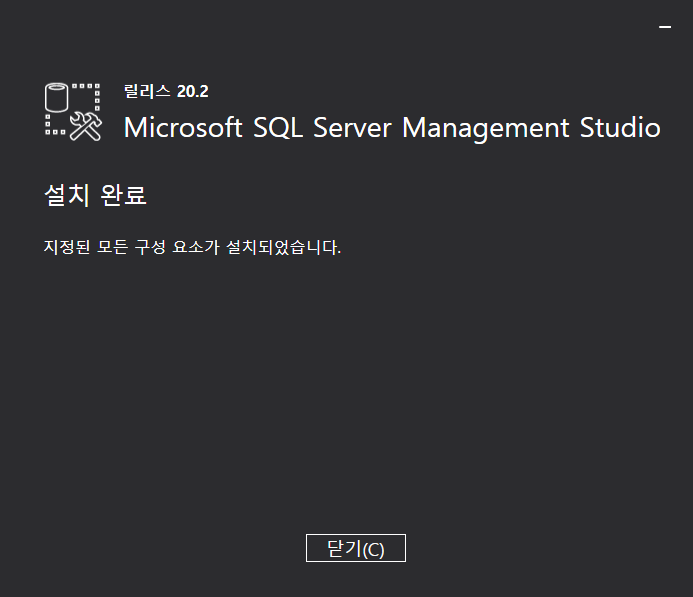
Task: Select the 릴리스 20.2 version text
Action: pyautogui.click(x=166, y=91)
